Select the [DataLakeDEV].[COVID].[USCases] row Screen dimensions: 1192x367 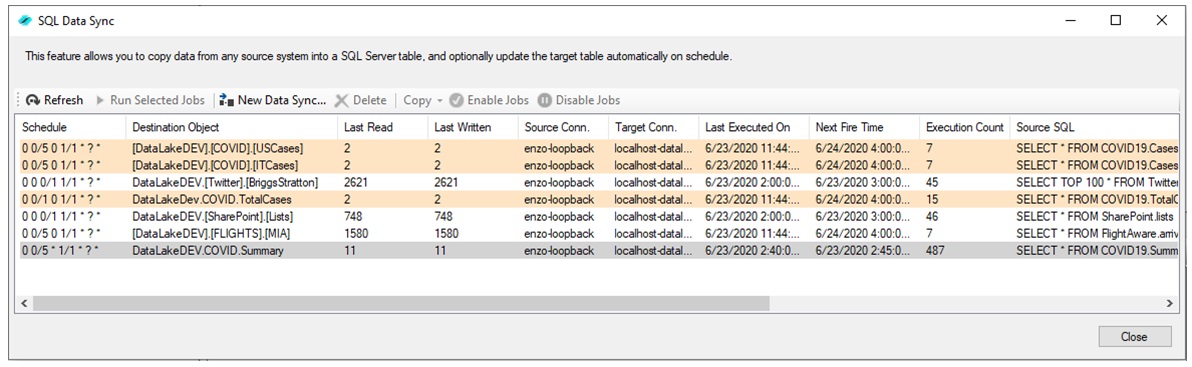pyautogui.click(x=599, y=148)
